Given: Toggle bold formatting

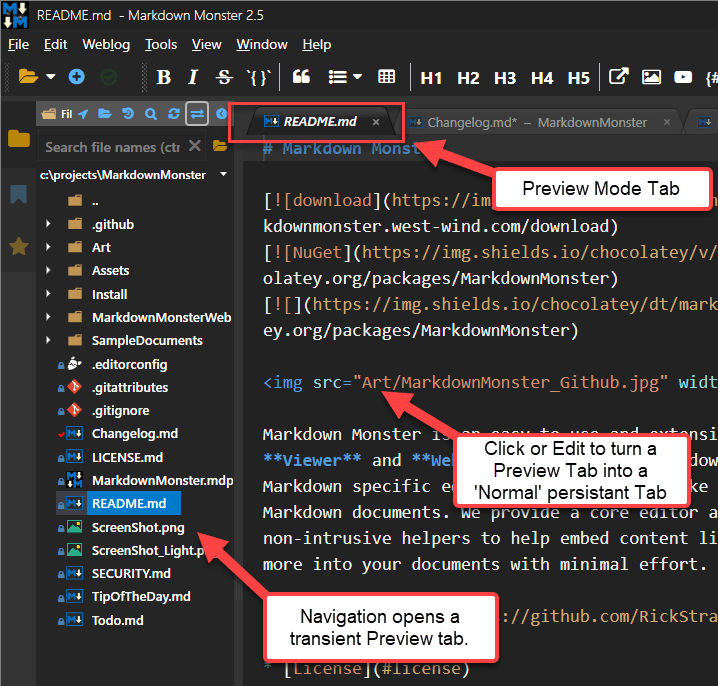Looking at the screenshot, I should point(163,77).
